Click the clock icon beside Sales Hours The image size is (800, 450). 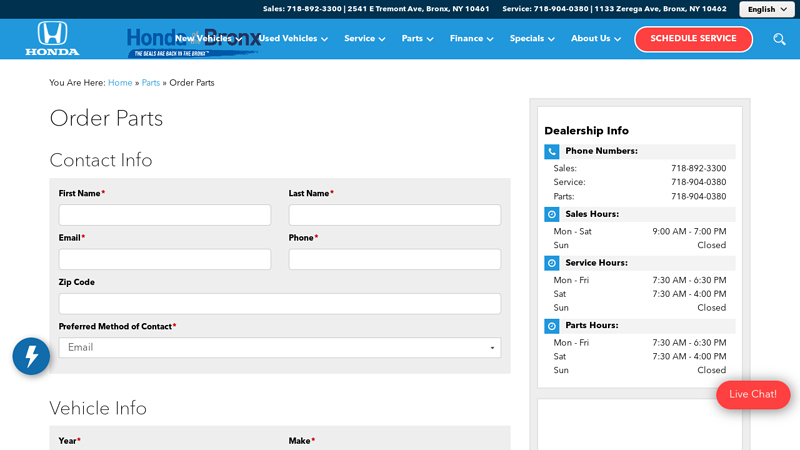(552, 214)
